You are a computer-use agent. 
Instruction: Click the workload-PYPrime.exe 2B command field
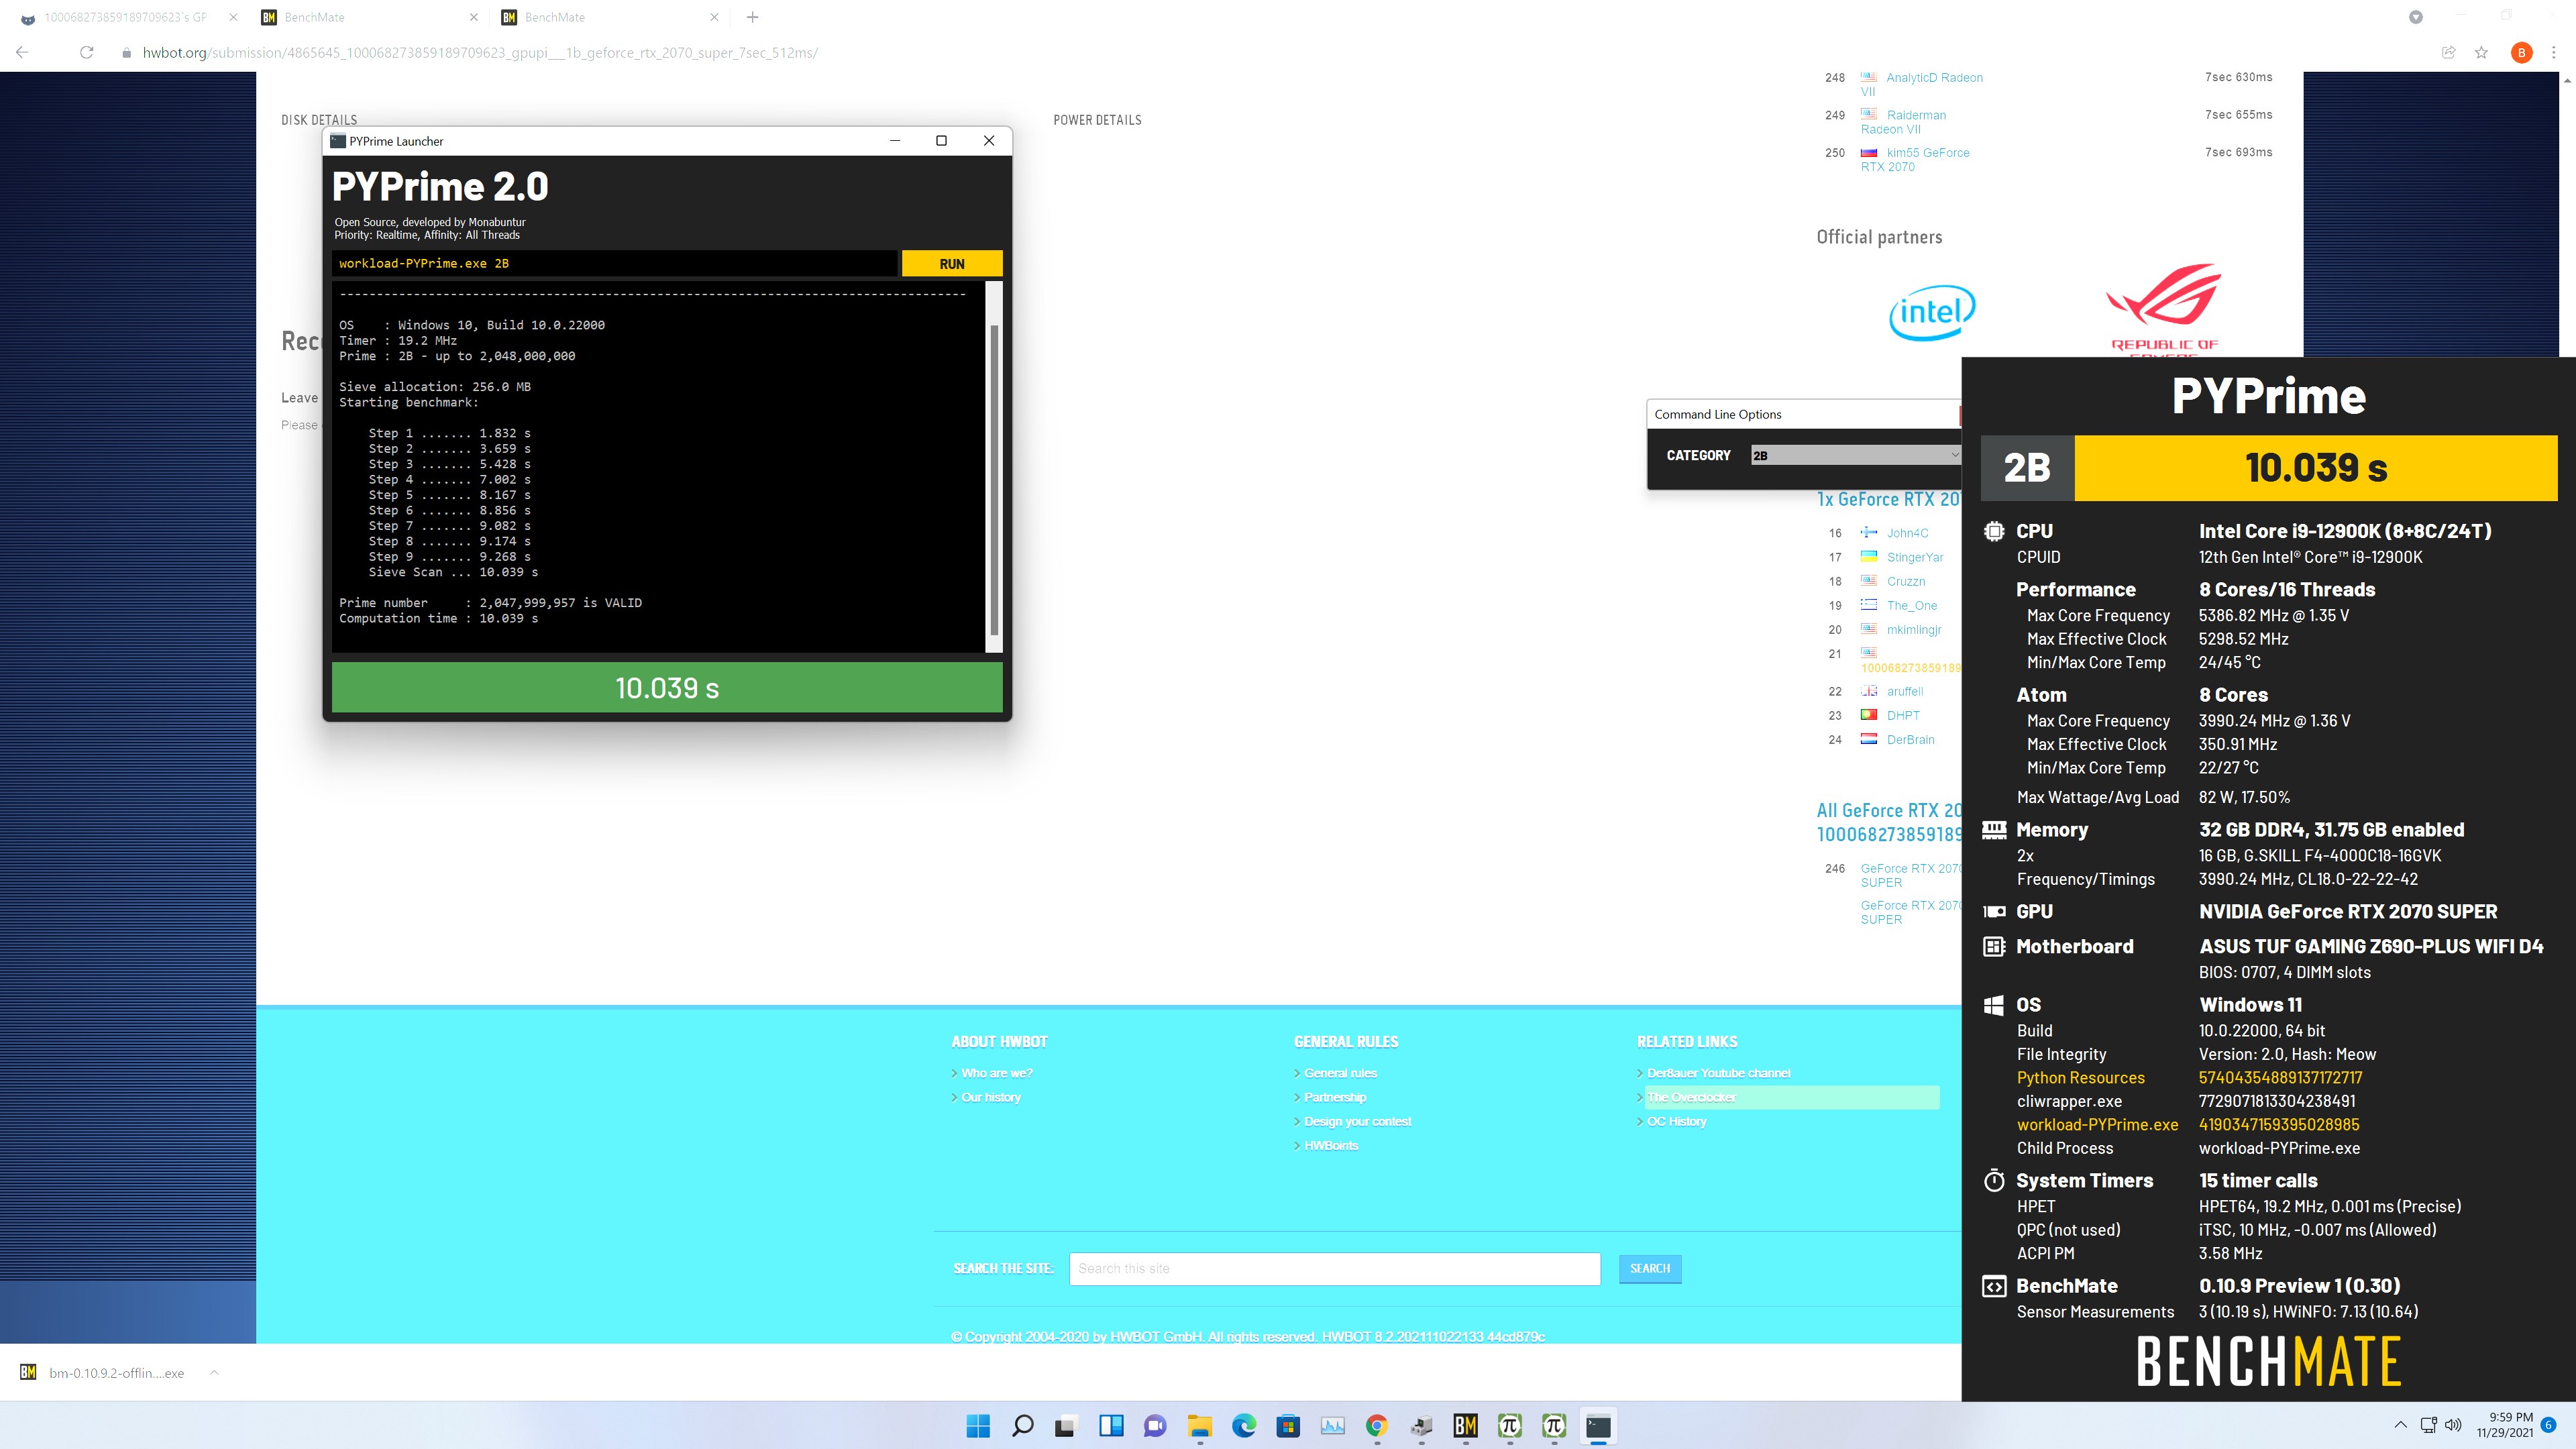tap(614, 264)
